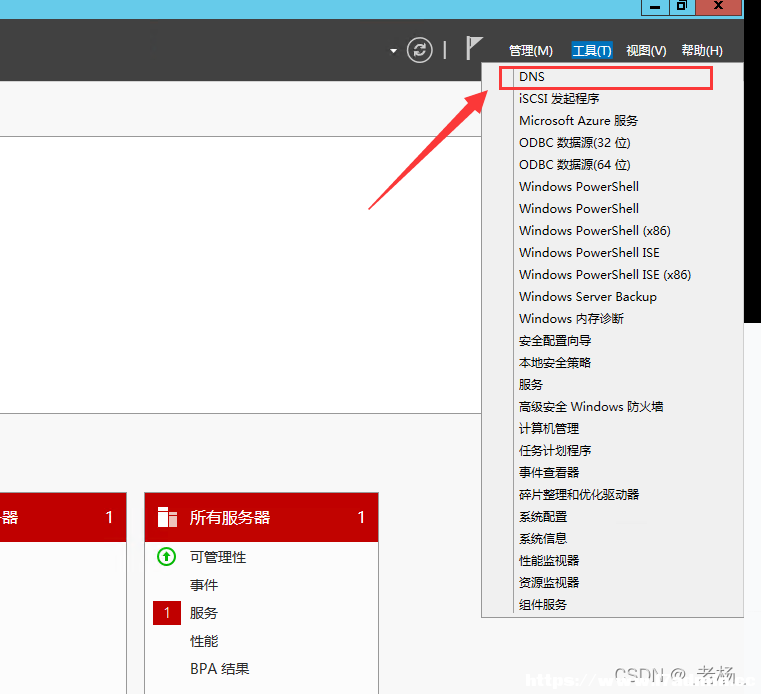Viewport: 761px width, 694px height.
Task: Open the 帮助(H) menu
Action: point(702,50)
